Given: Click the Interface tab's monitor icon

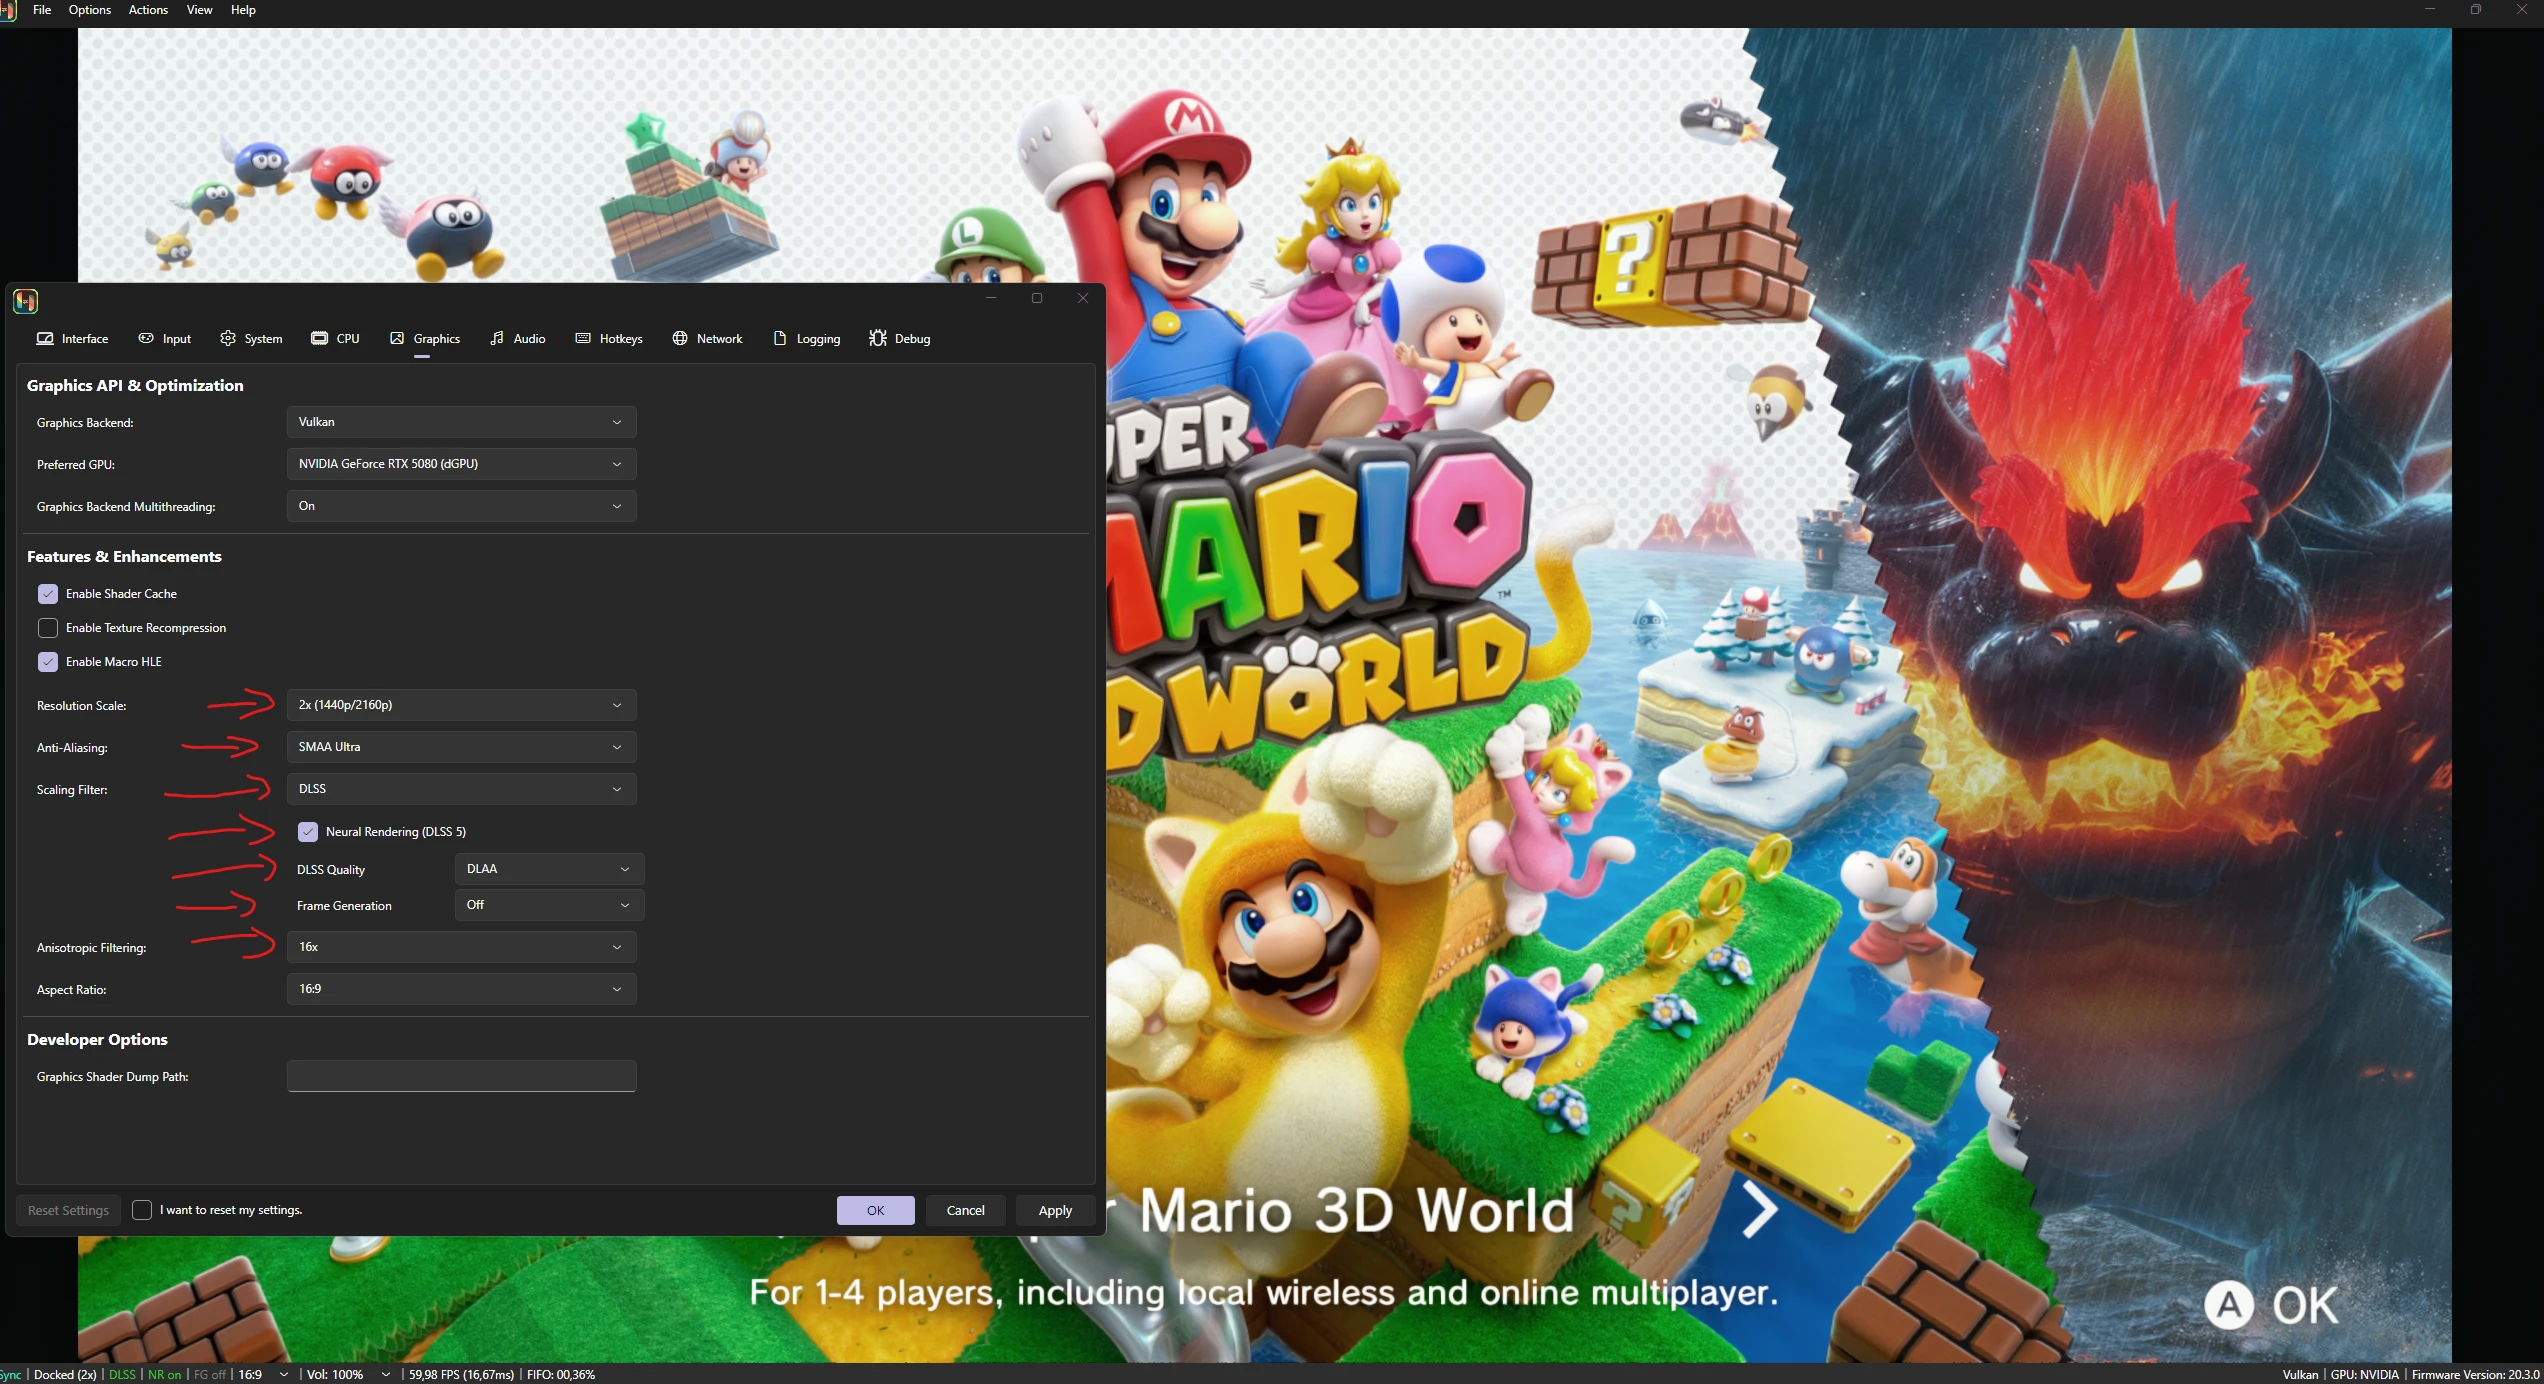Looking at the screenshot, I should [x=45, y=338].
